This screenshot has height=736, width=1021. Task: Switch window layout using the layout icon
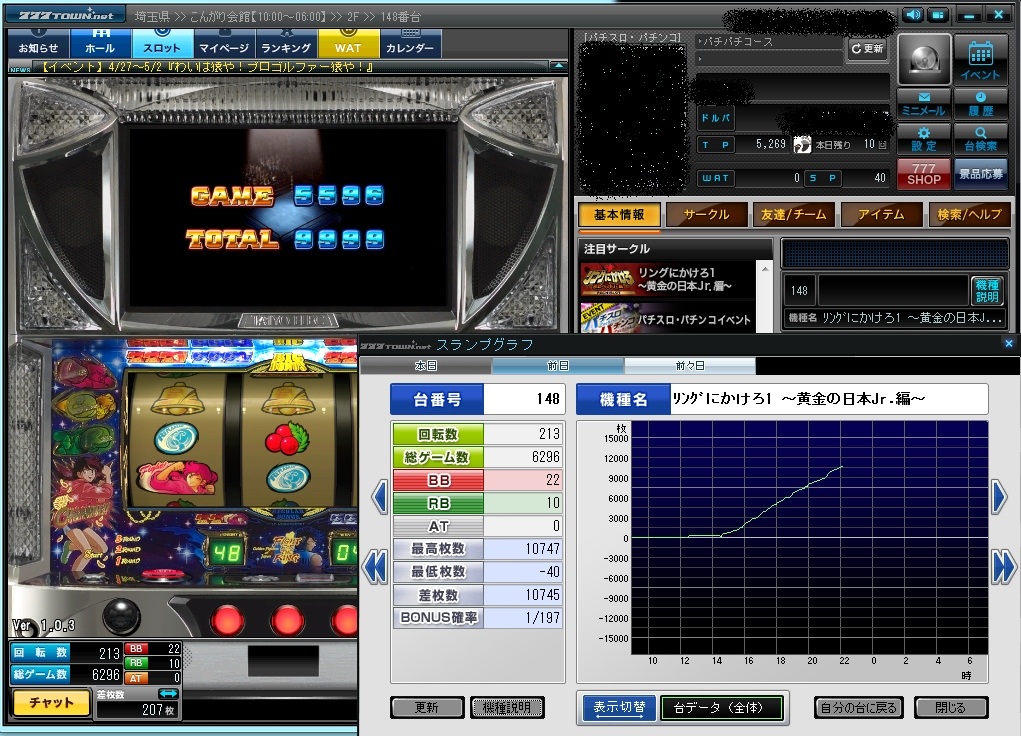tap(938, 14)
